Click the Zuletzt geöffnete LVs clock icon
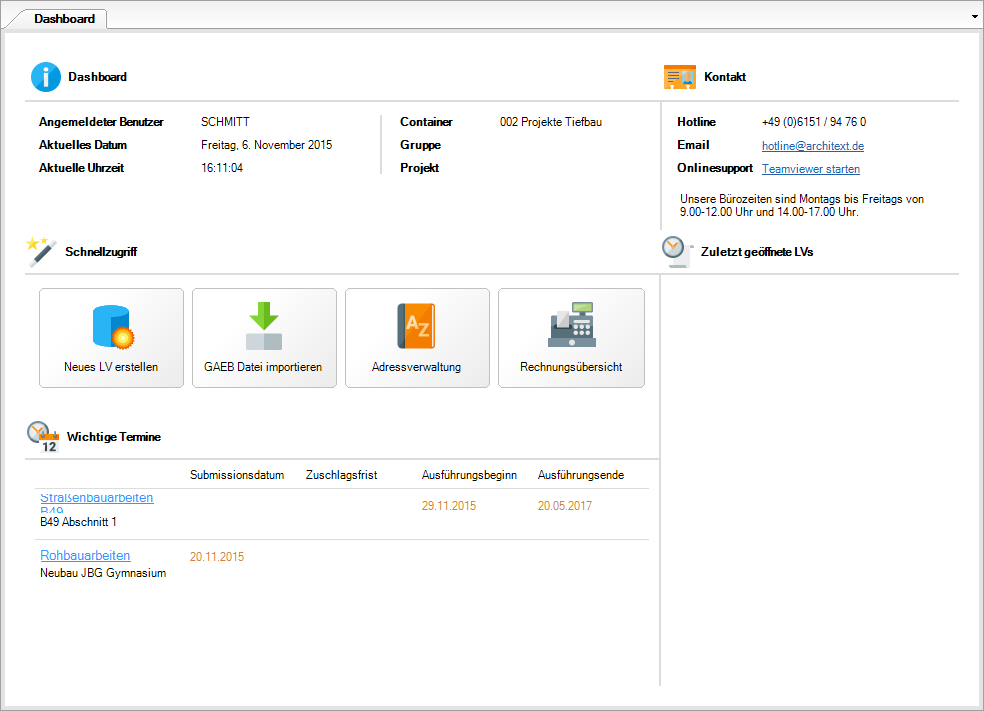This screenshot has height=711, width=984. (677, 252)
